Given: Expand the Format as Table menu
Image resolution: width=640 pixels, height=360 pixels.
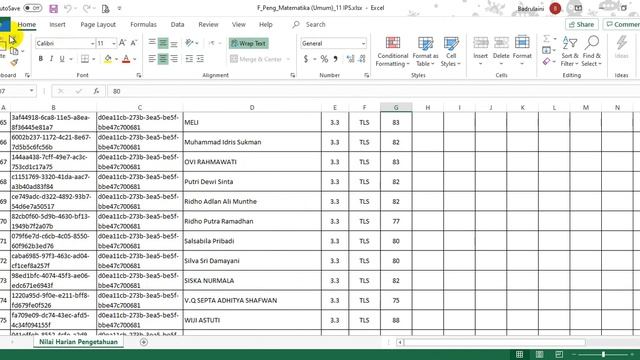Looking at the screenshot, I should 425,52.
